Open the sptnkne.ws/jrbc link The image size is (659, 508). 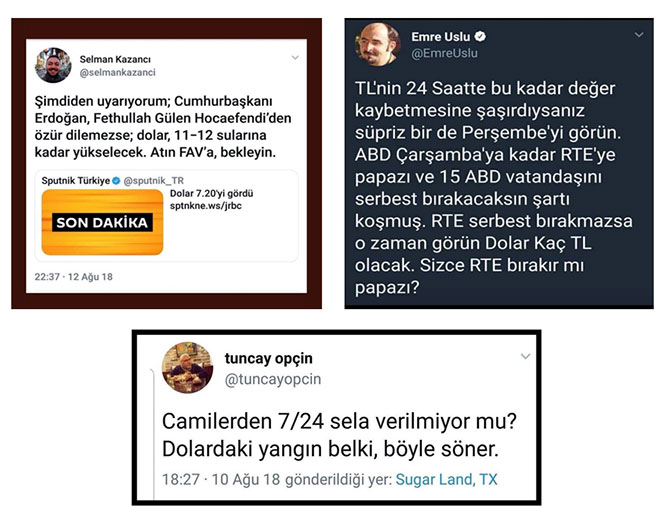206,206
